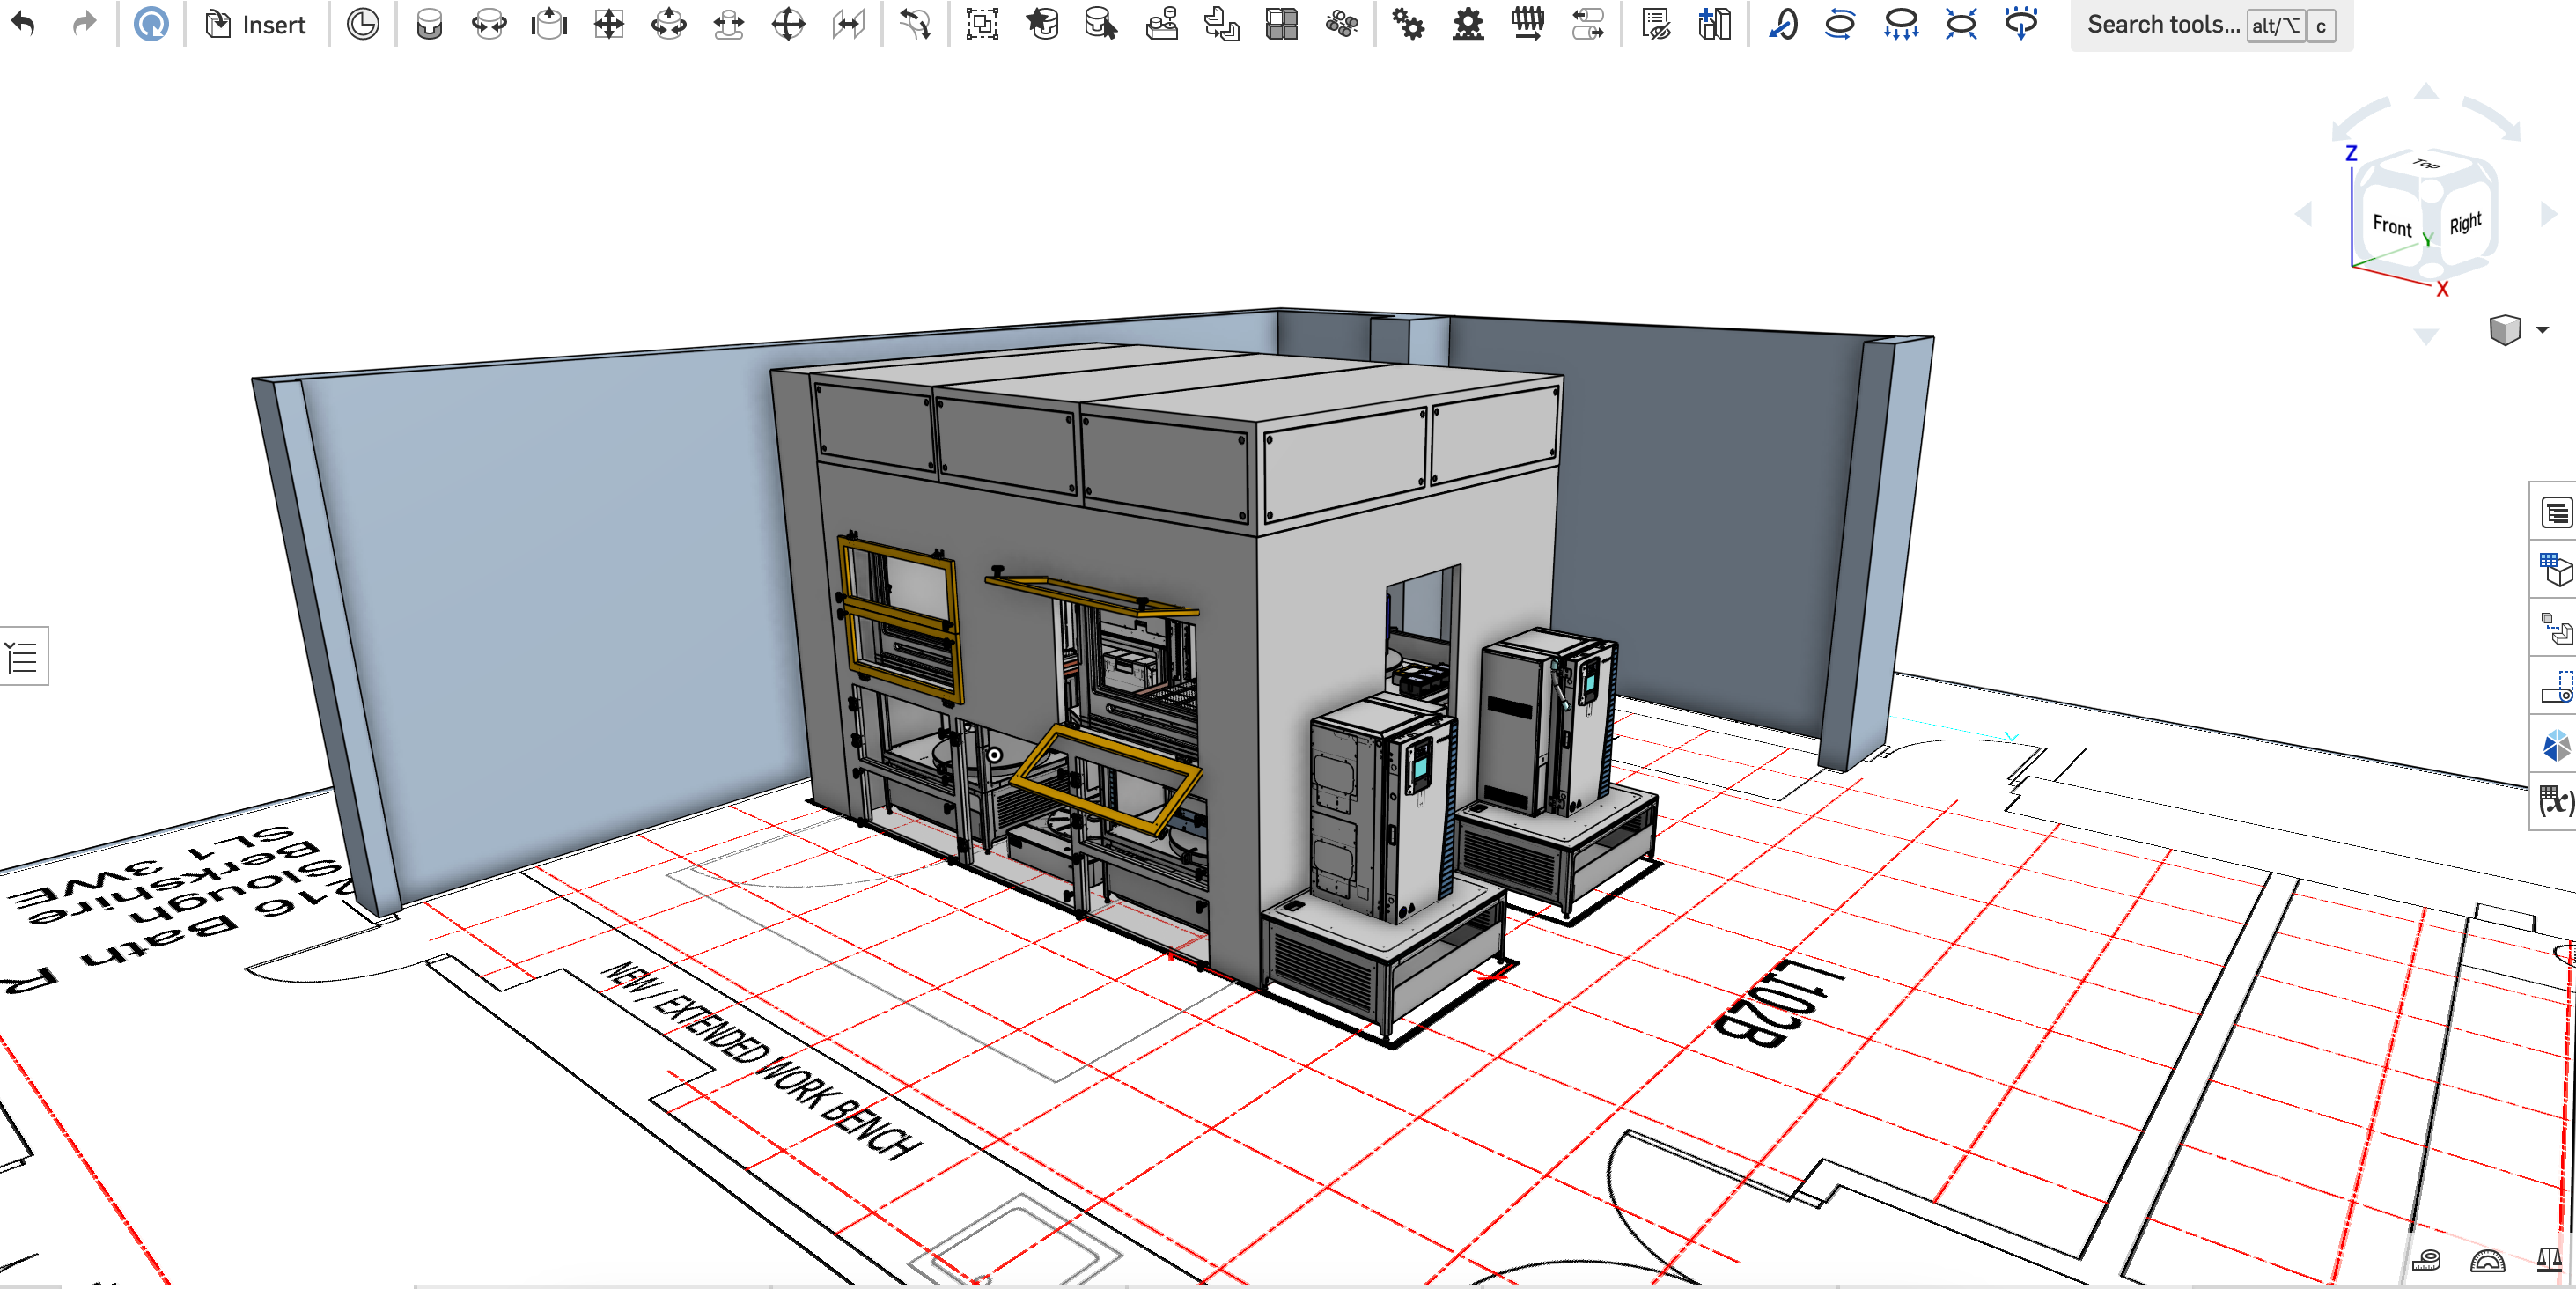
Task: Click the blue circular update/regenerate icon
Action: pos(151,24)
